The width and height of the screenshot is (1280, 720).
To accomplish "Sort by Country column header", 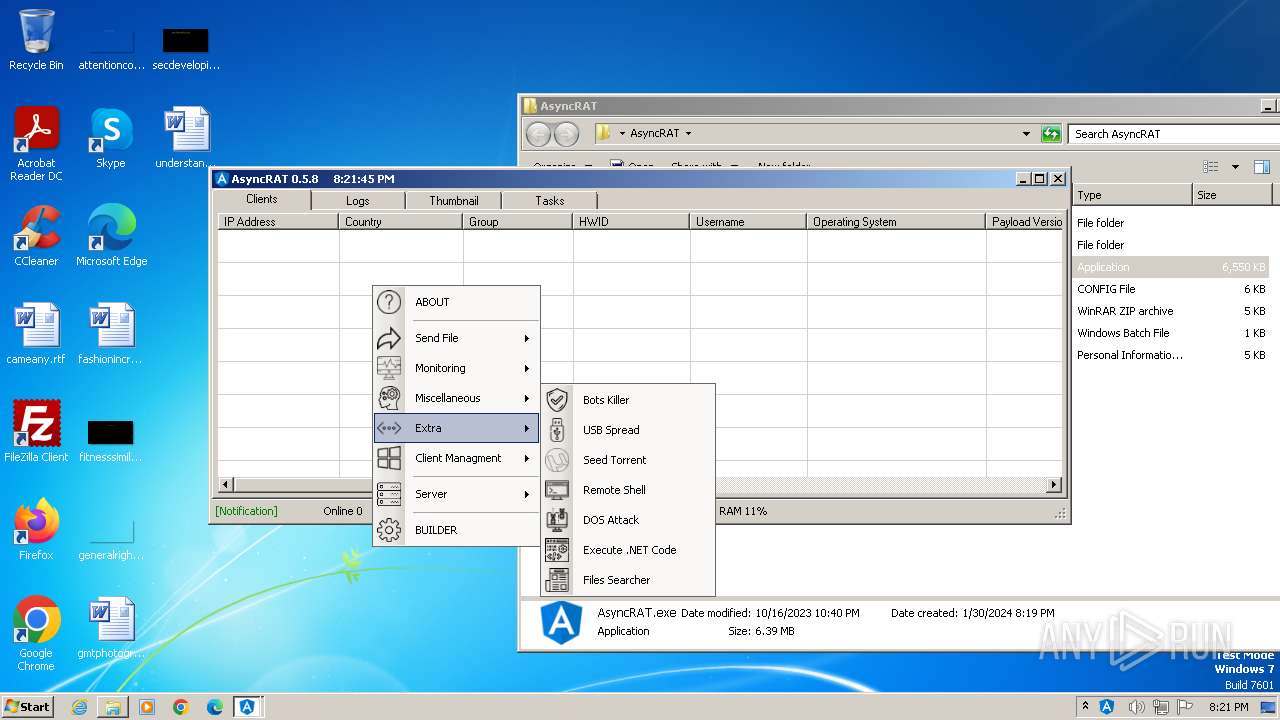I will (x=401, y=222).
